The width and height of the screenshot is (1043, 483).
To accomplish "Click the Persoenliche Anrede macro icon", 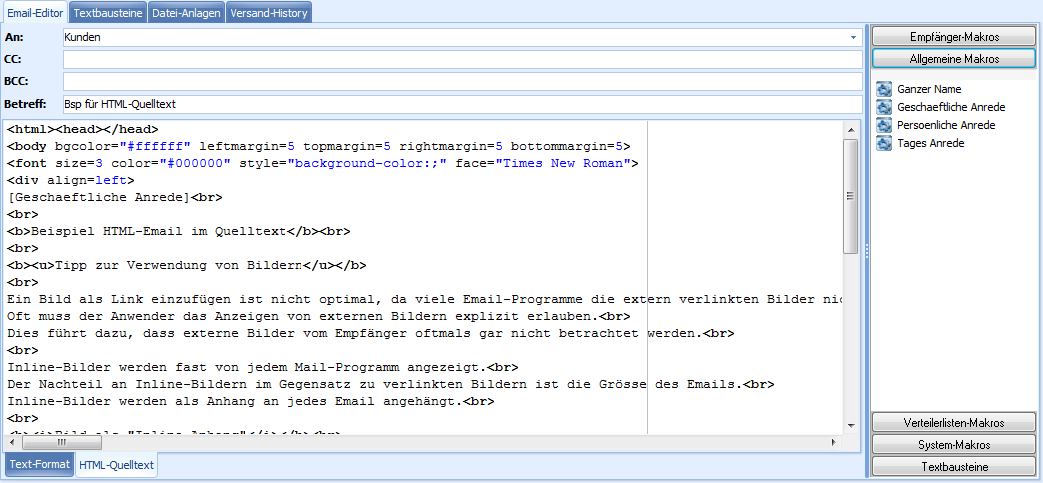I will [x=884, y=124].
